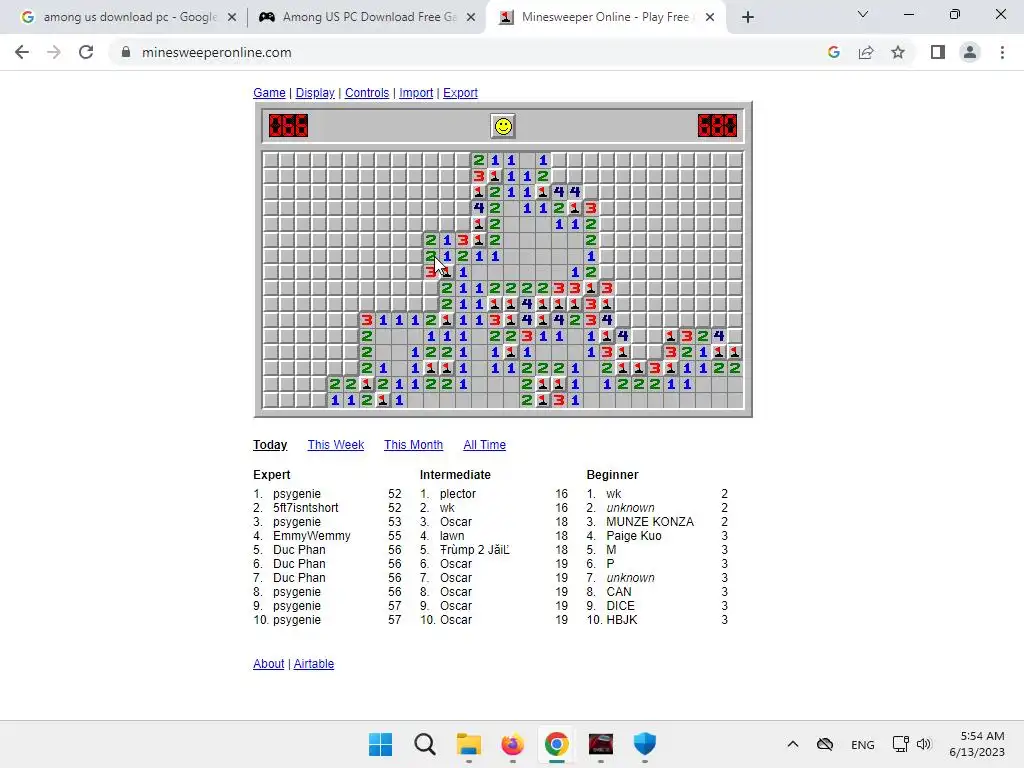This screenshot has height=768, width=1024.
Task: Open Chrome's three-dot menu
Action: 1002,52
